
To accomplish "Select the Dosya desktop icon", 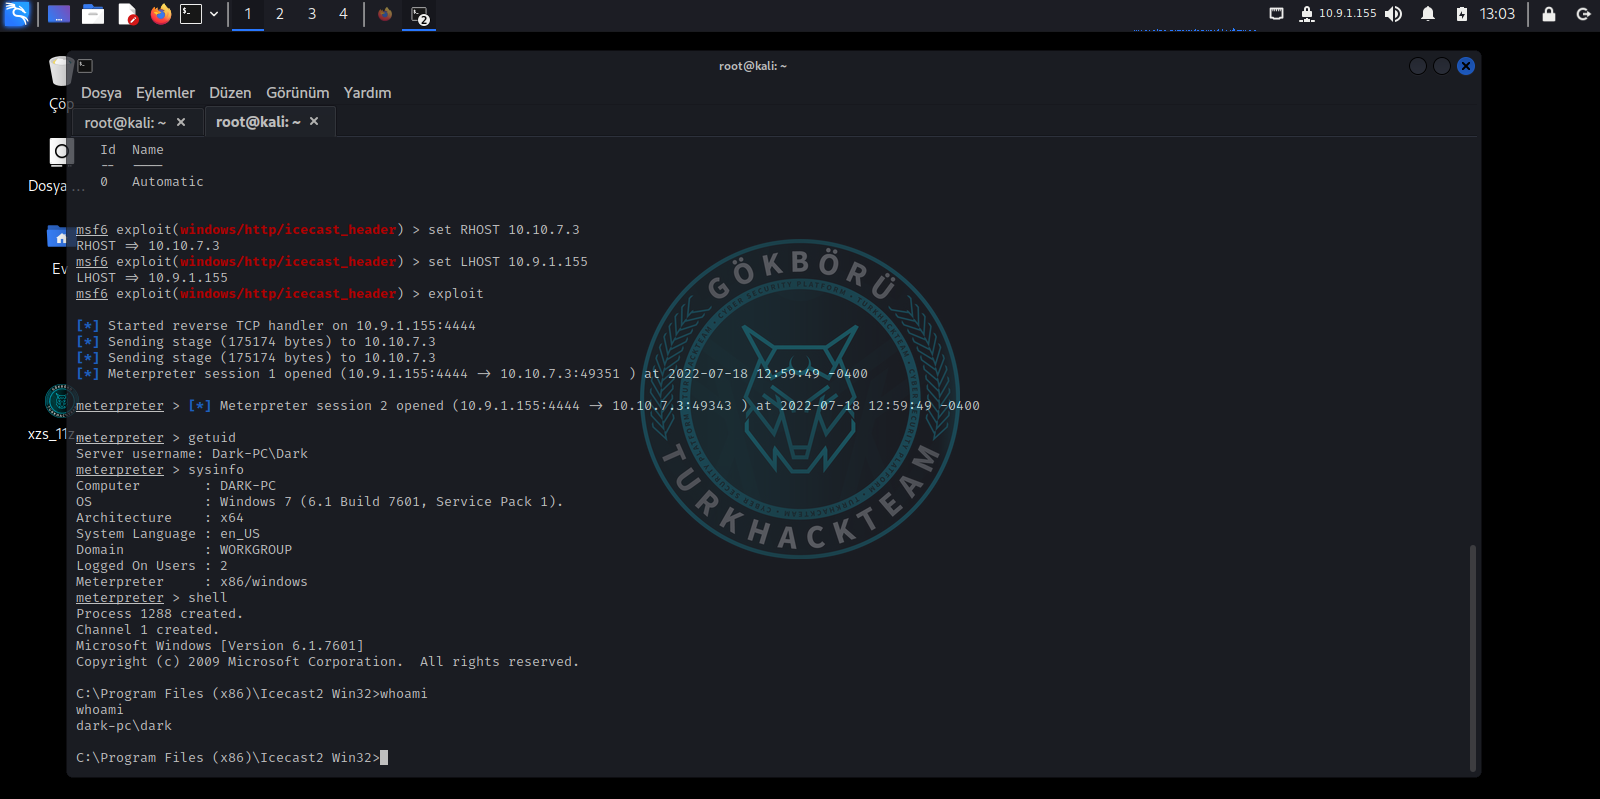I will point(57,165).
